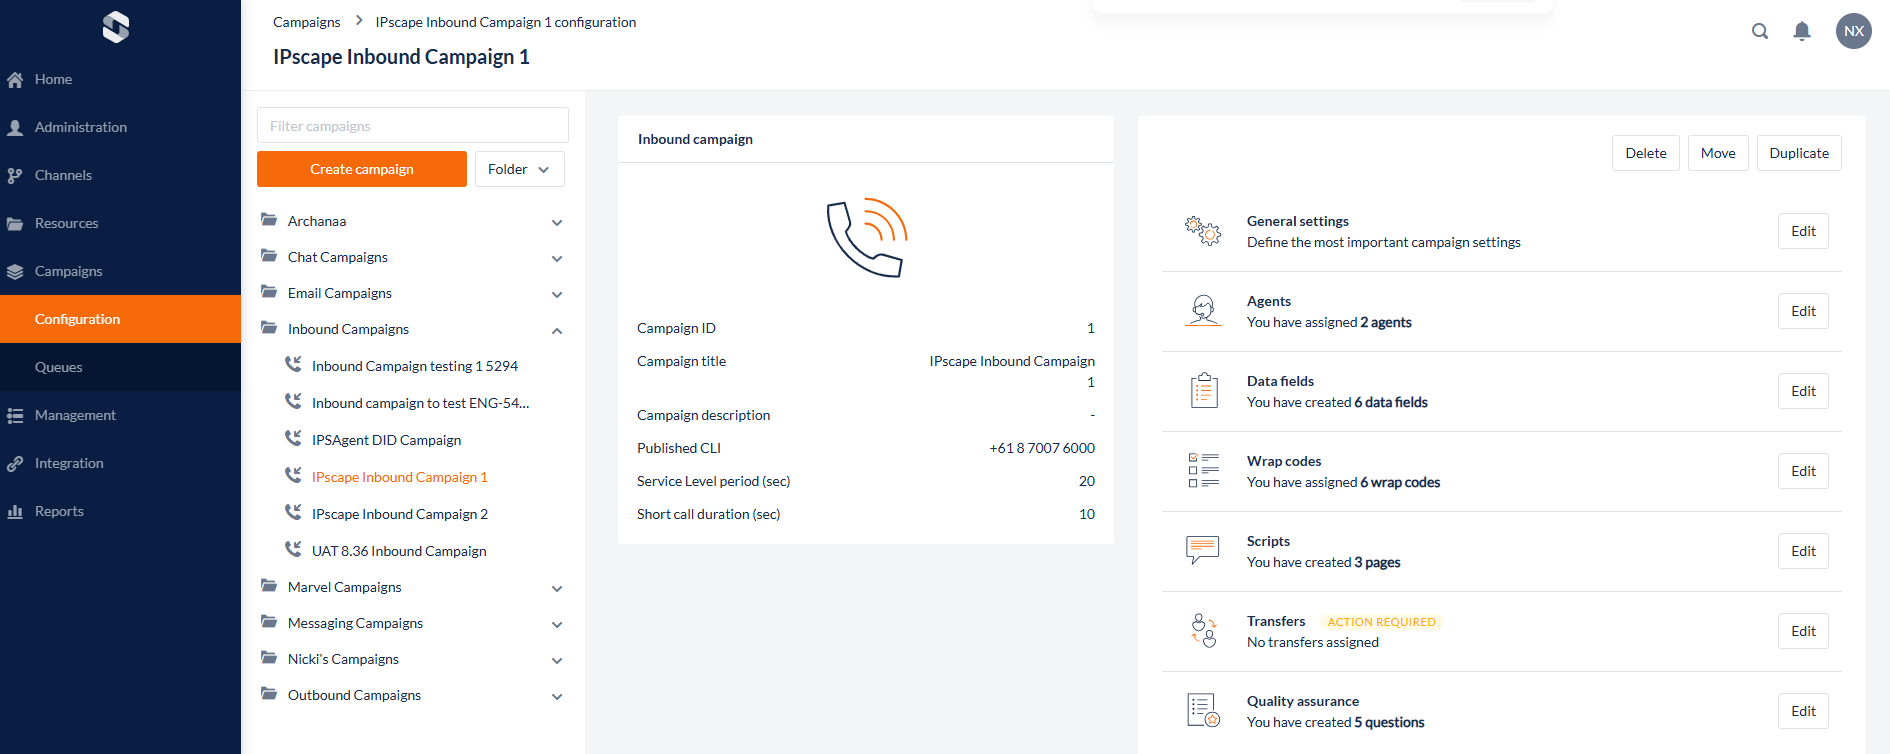Expand the Chat Campaigns folder chevron
This screenshot has width=1890, height=754.
(x=557, y=258)
